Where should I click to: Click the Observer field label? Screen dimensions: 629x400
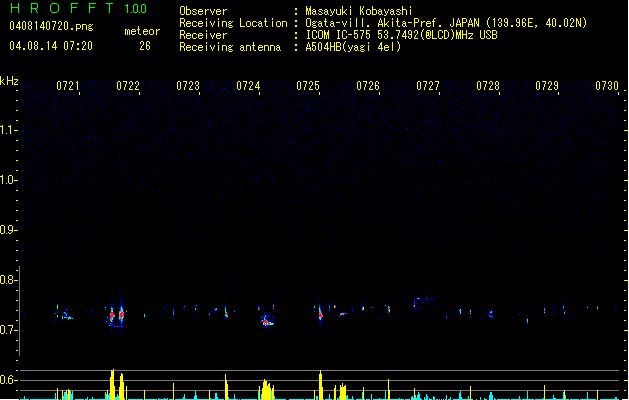(x=203, y=11)
